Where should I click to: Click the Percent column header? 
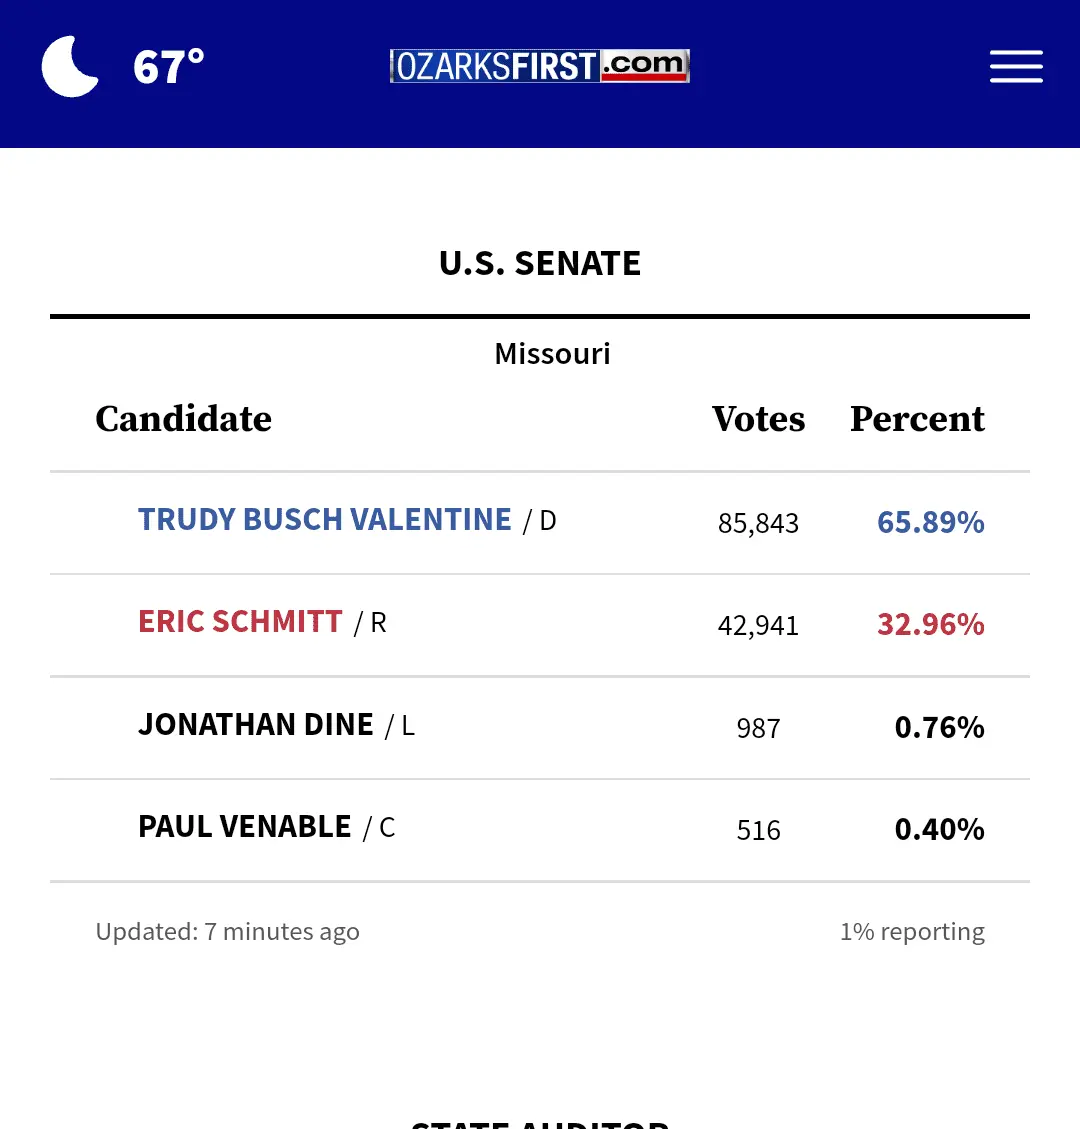pos(917,419)
